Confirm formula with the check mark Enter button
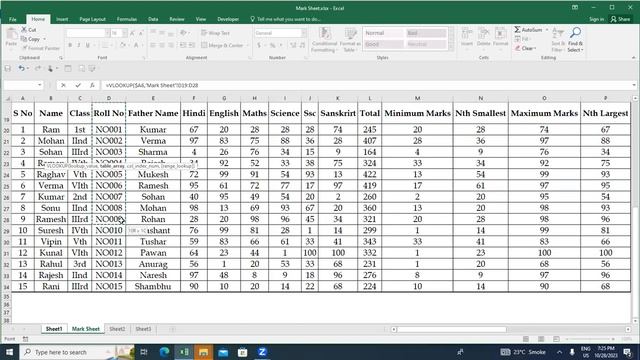 (78, 85)
